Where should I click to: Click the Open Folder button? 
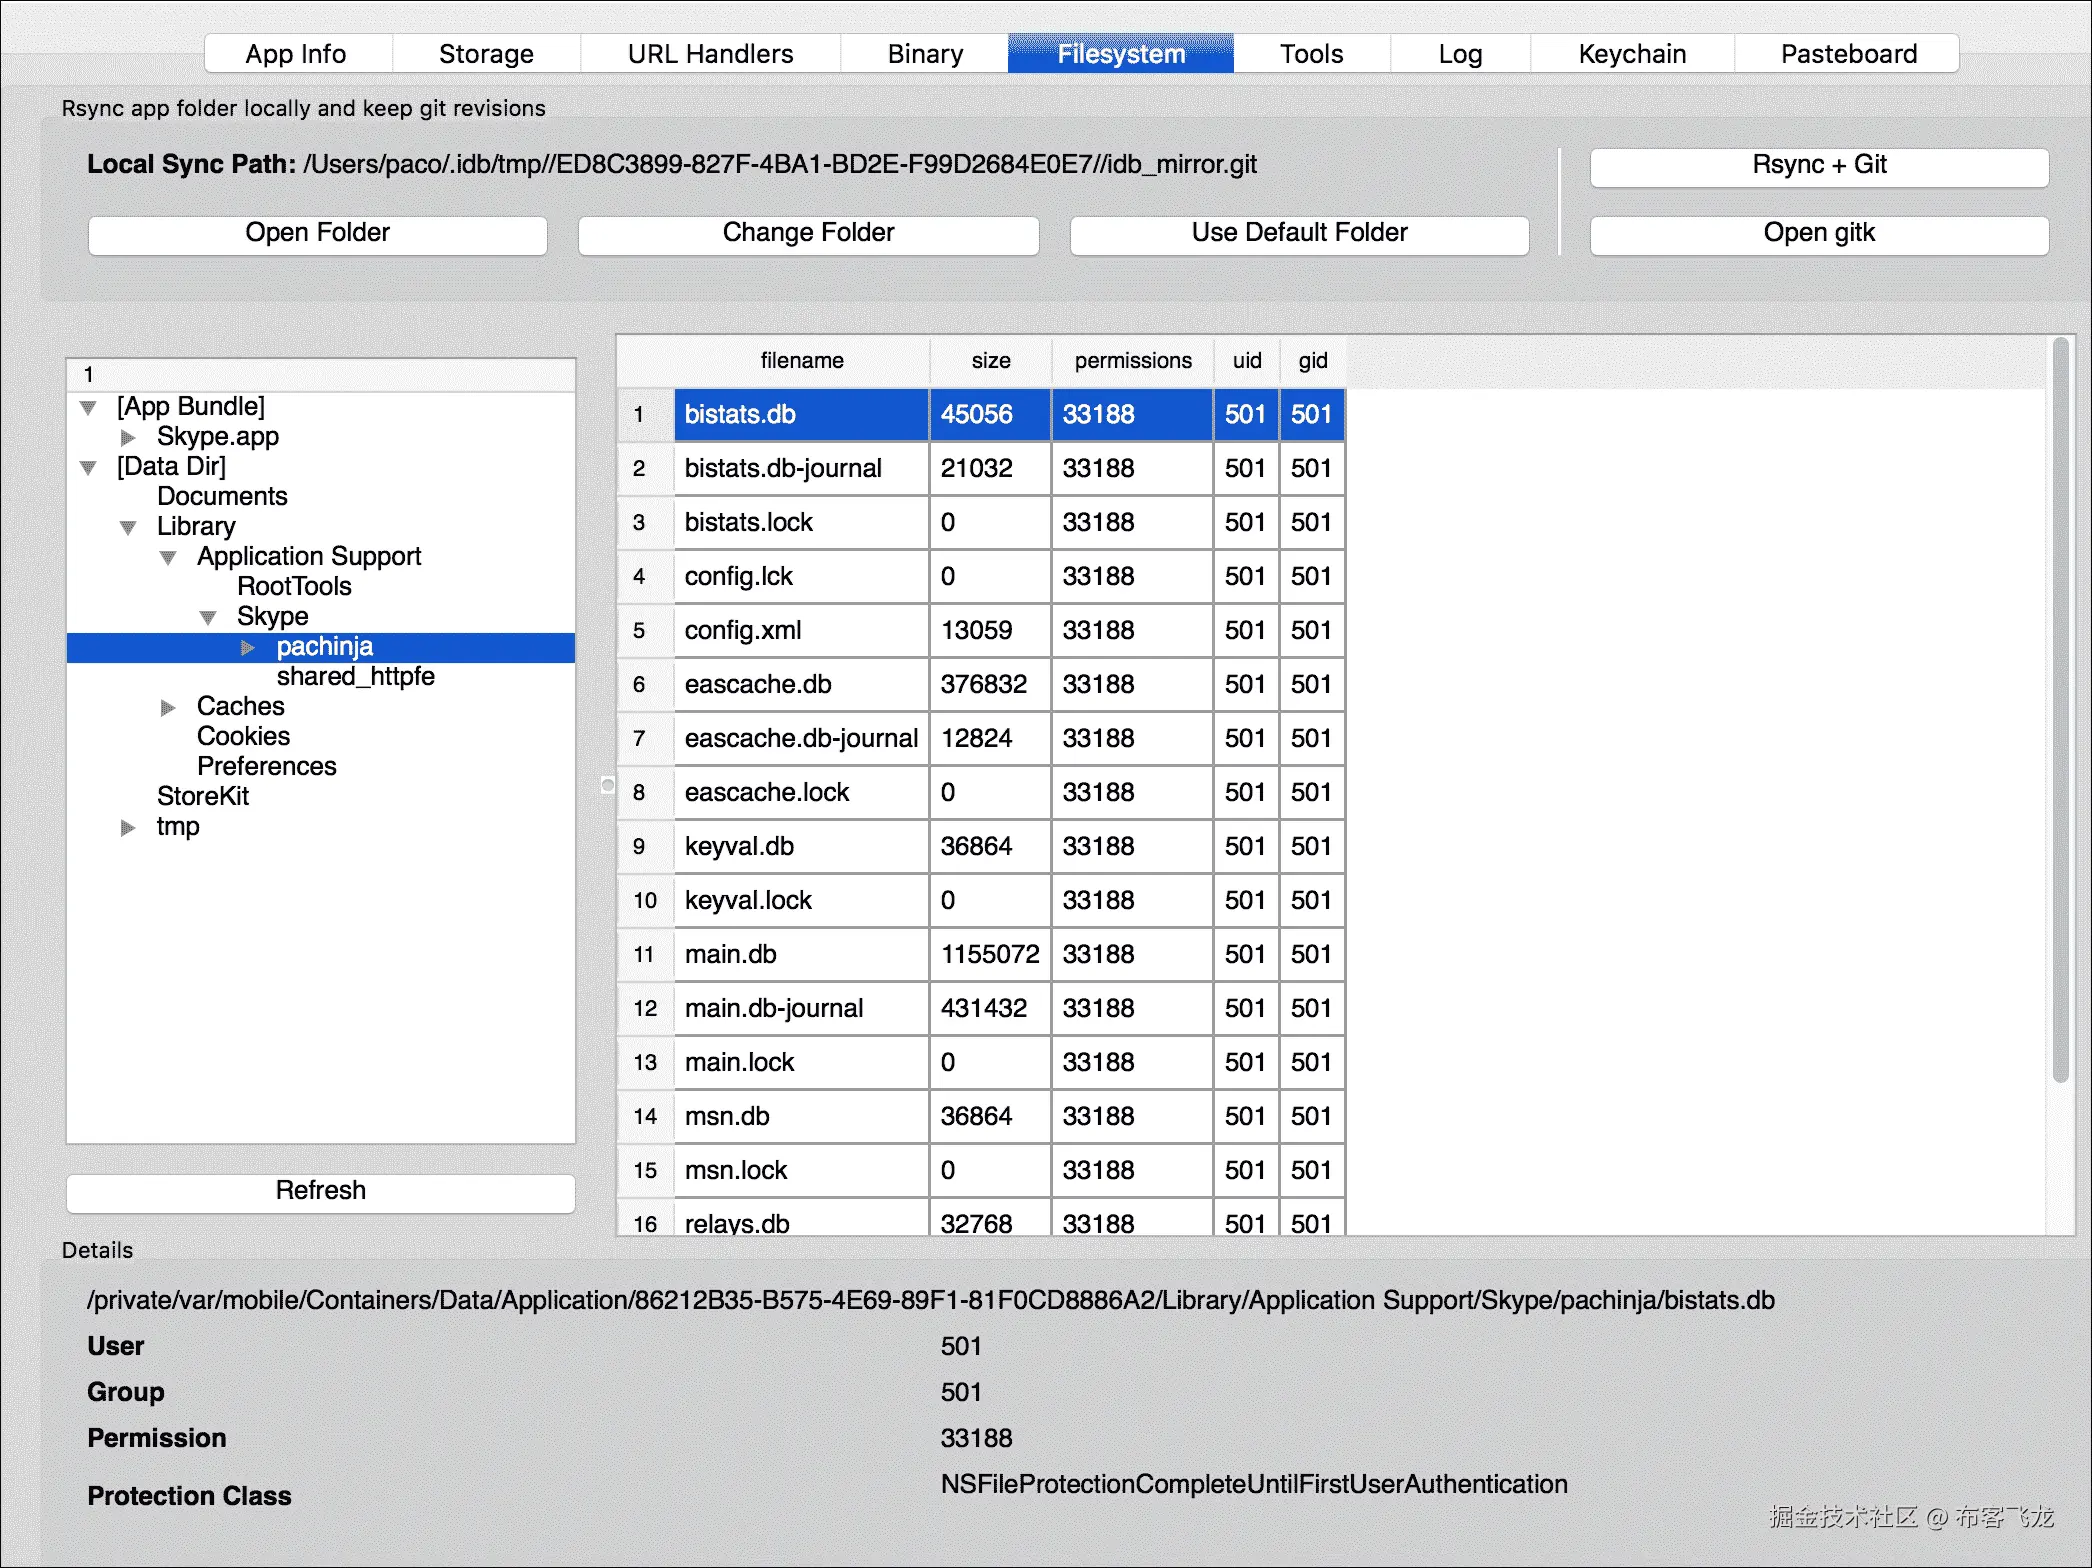tap(318, 234)
